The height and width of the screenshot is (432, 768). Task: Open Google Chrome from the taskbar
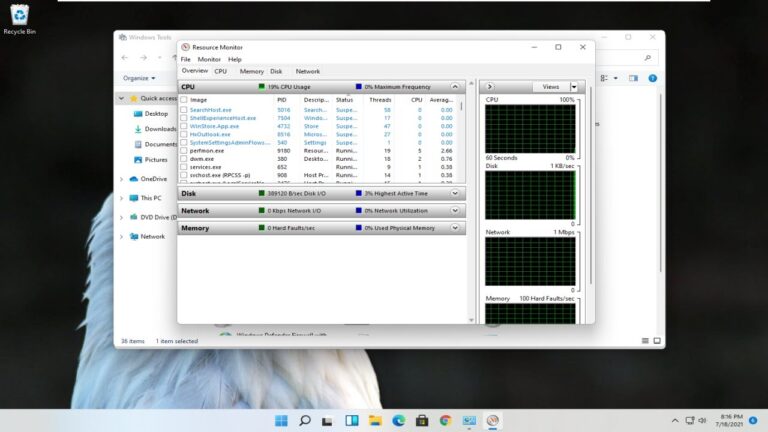pyautogui.click(x=445, y=420)
